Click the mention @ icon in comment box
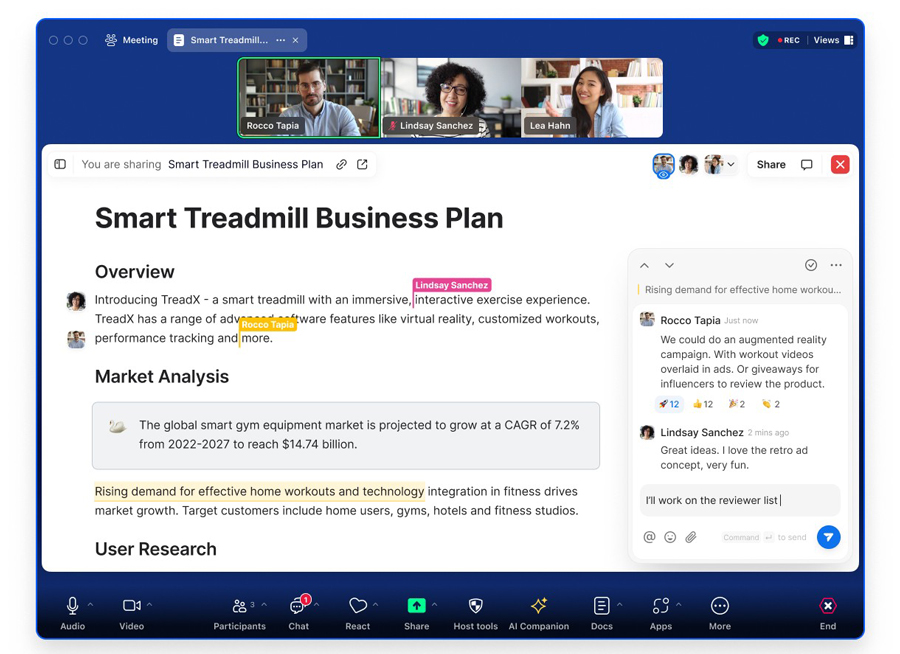900x654 pixels. pos(649,537)
